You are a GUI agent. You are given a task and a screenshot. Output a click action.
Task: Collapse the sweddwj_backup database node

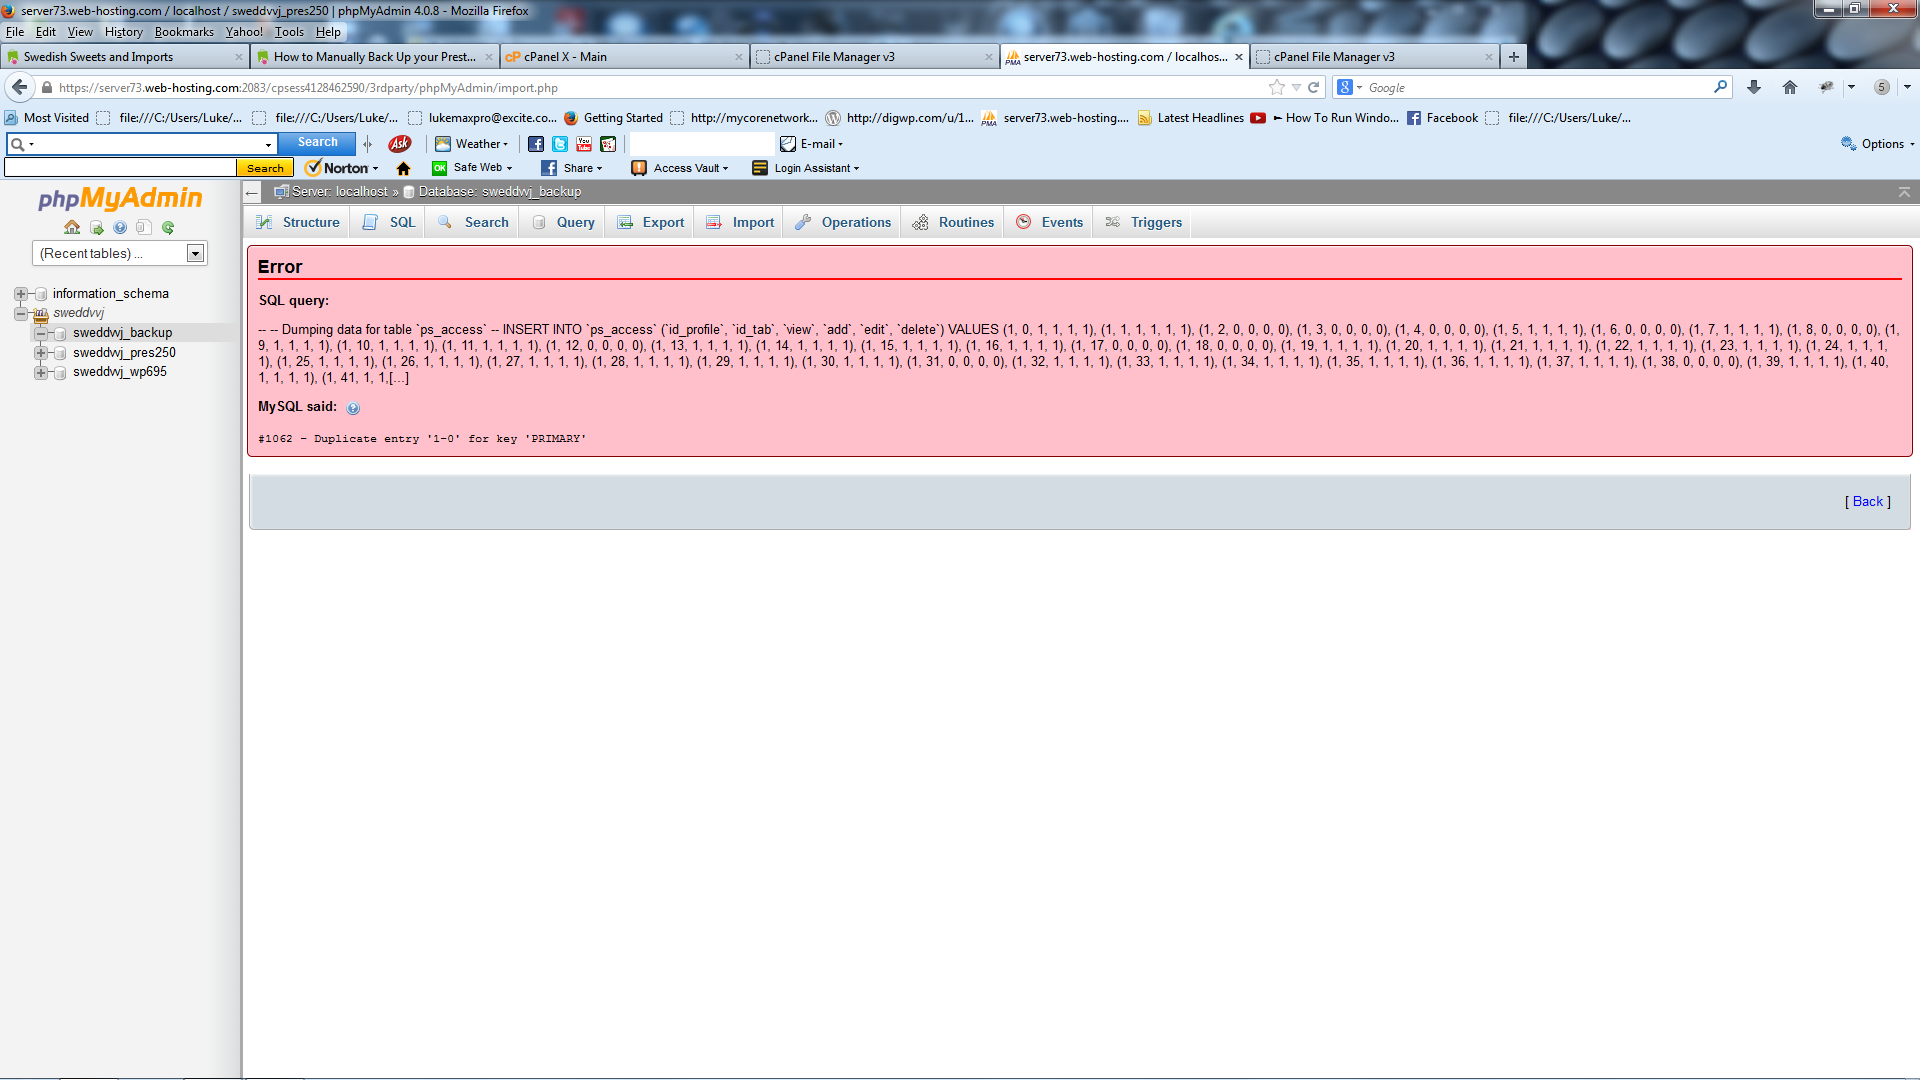click(x=40, y=333)
